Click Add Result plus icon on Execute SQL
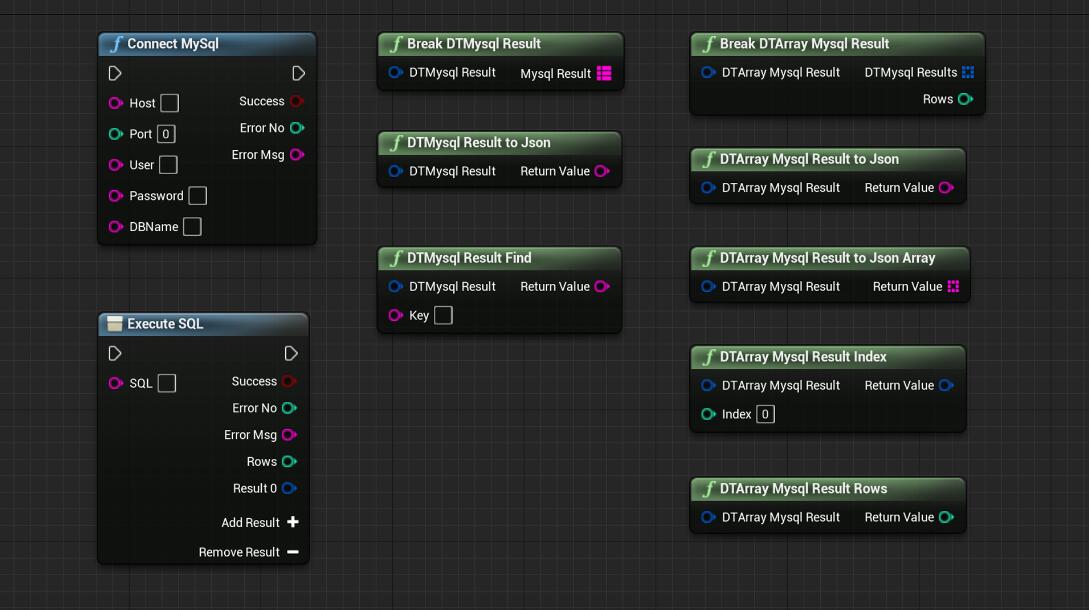This screenshot has width=1089, height=610. click(293, 522)
